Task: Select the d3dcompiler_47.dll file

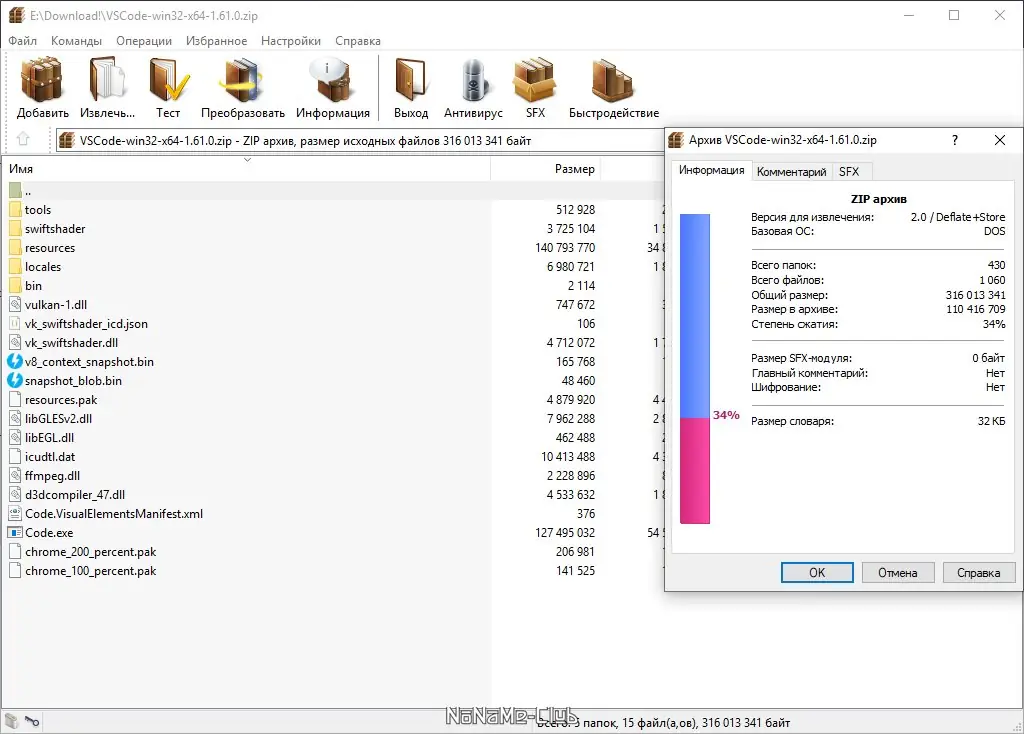Action: click(74, 494)
